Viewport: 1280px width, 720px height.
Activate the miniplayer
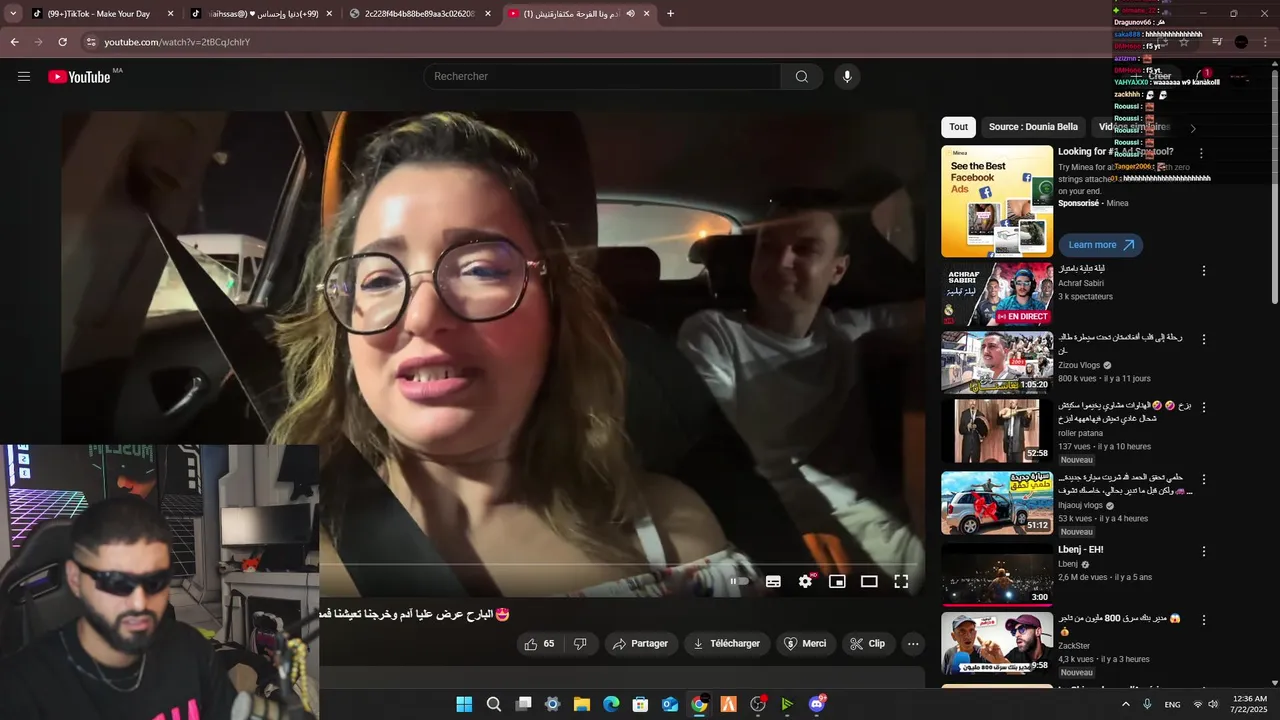point(837,581)
